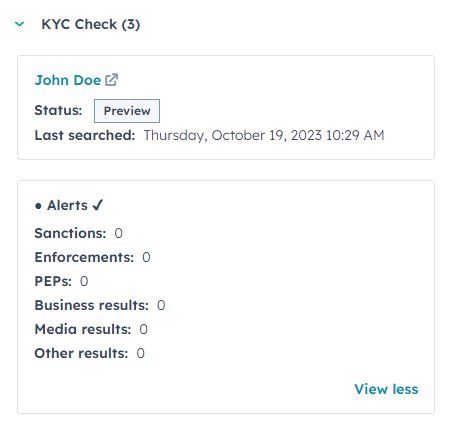453x424 pixels.
Task: Click the external link icon beside John Doe
Action: (x=112, y=80)
